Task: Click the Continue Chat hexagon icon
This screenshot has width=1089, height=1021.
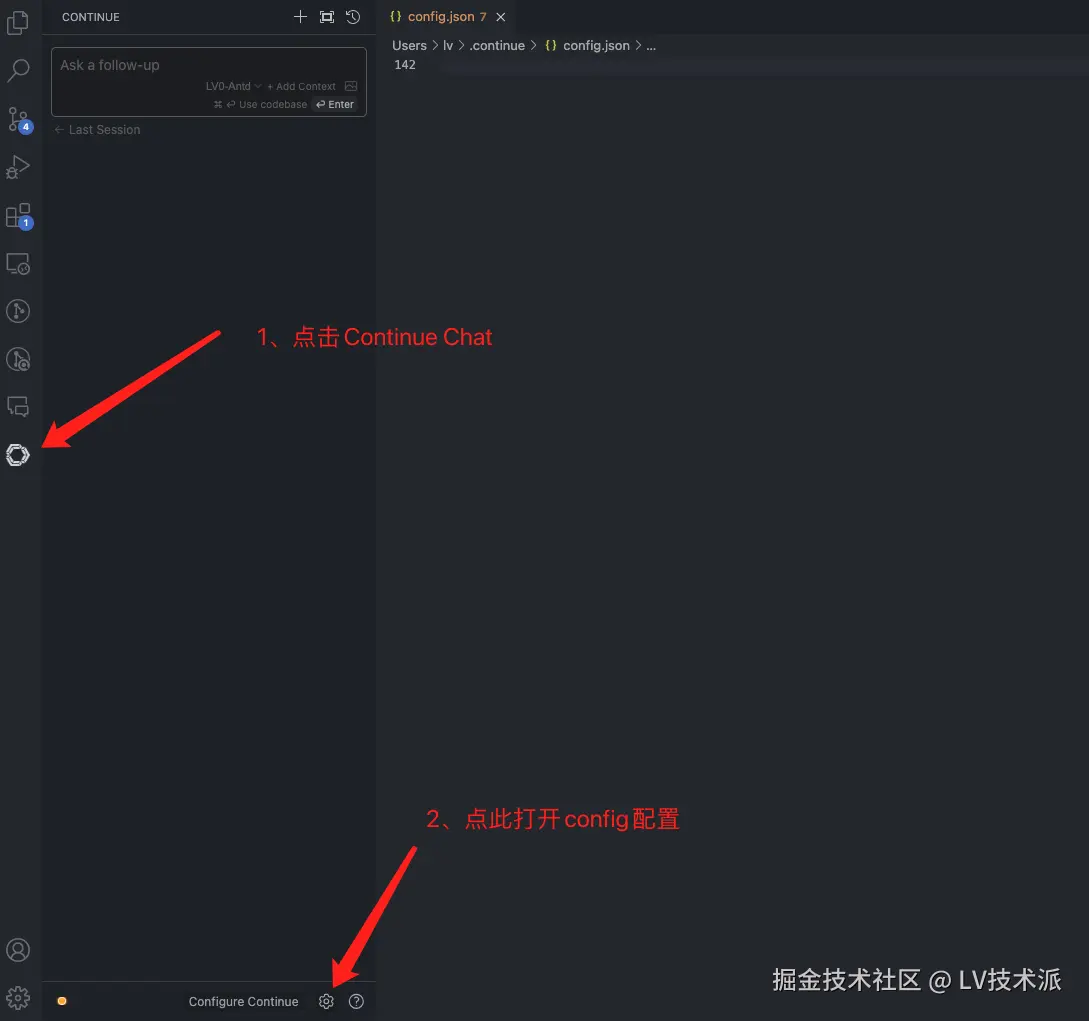Action: point(18,455)
